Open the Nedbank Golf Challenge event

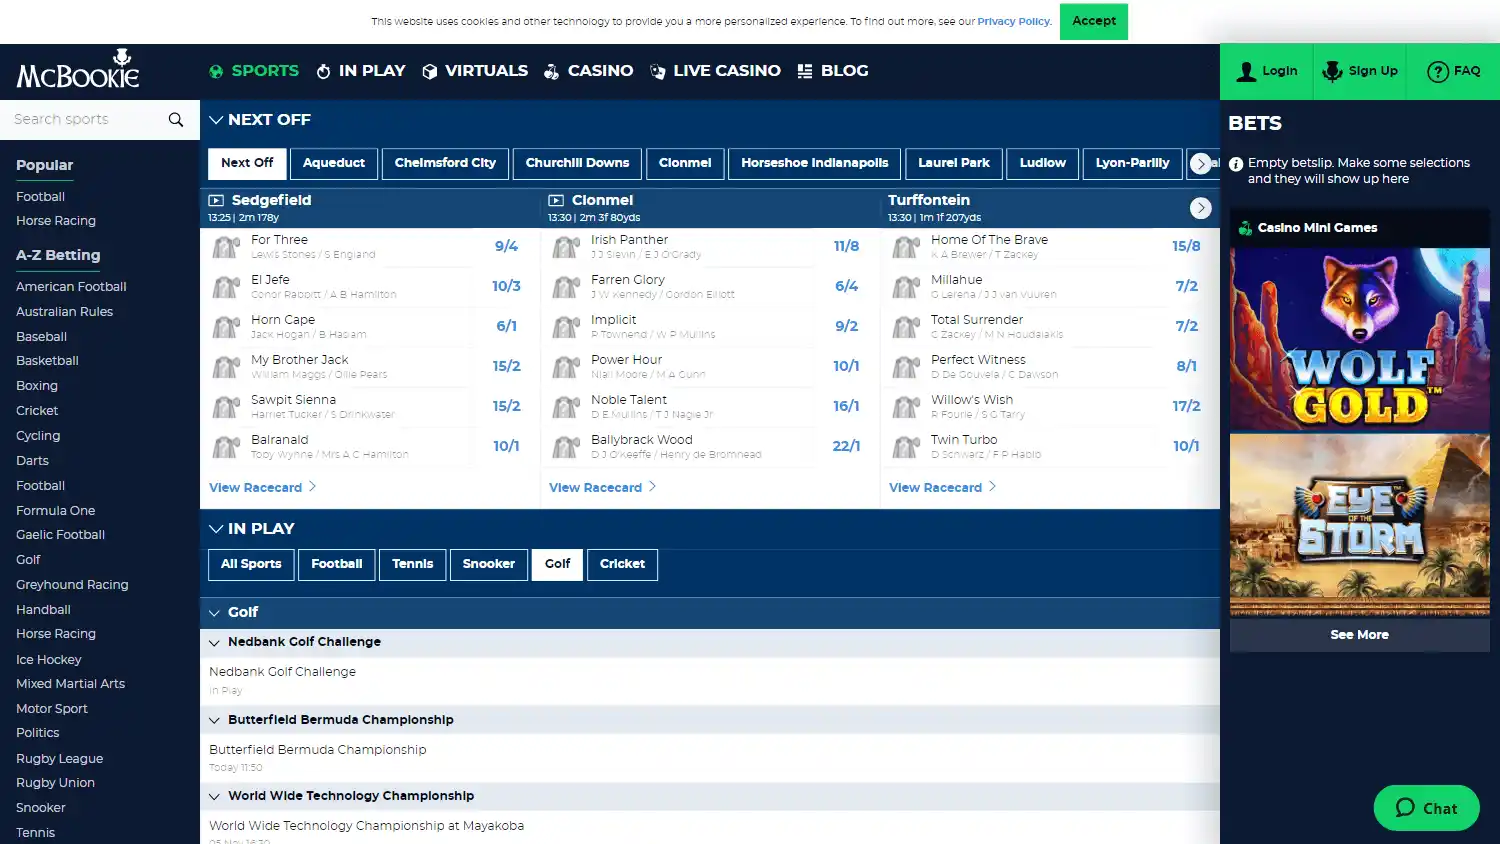click(710, 681)
